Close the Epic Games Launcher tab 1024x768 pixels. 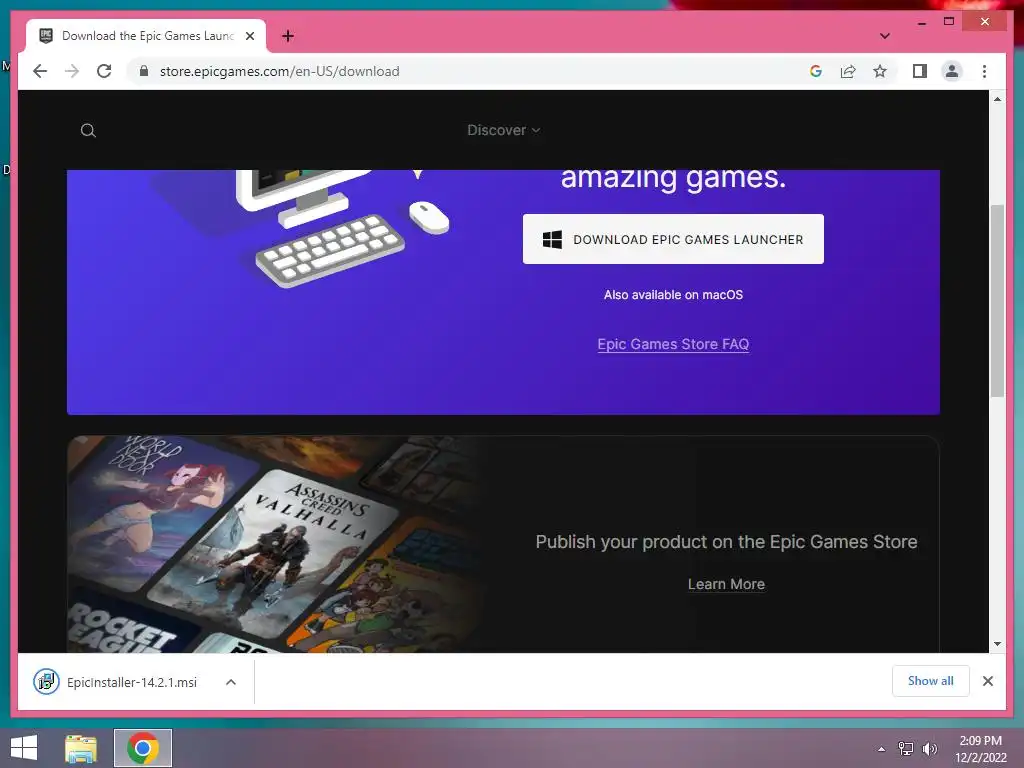[x=249, y=36]
